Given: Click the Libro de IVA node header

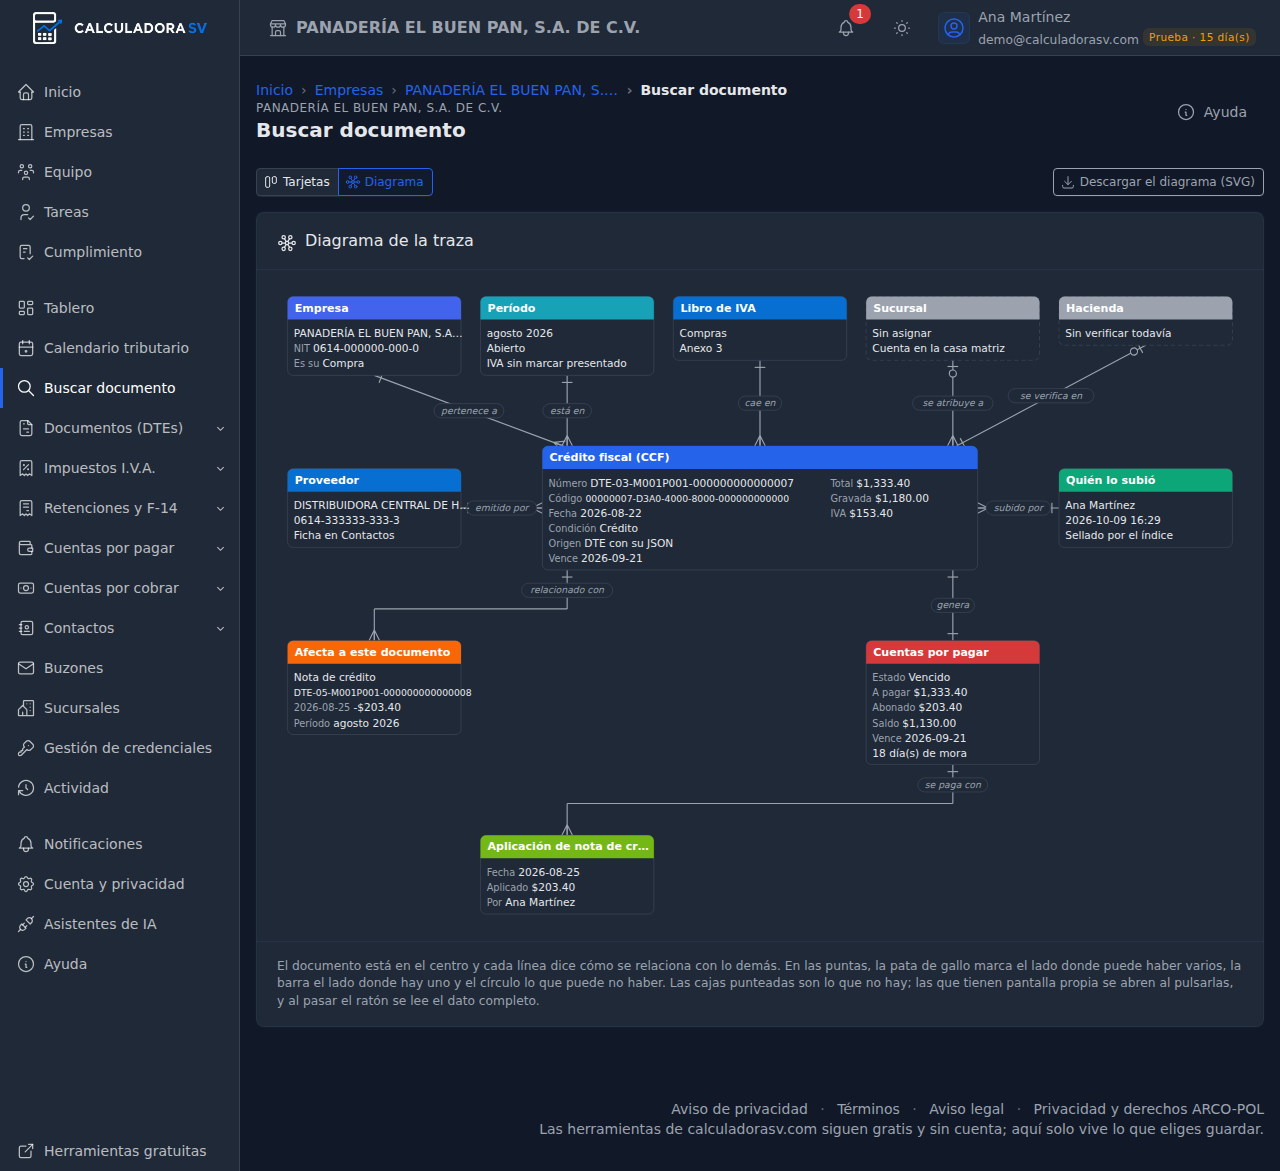Looking at the screenshot, I should 760,308.
